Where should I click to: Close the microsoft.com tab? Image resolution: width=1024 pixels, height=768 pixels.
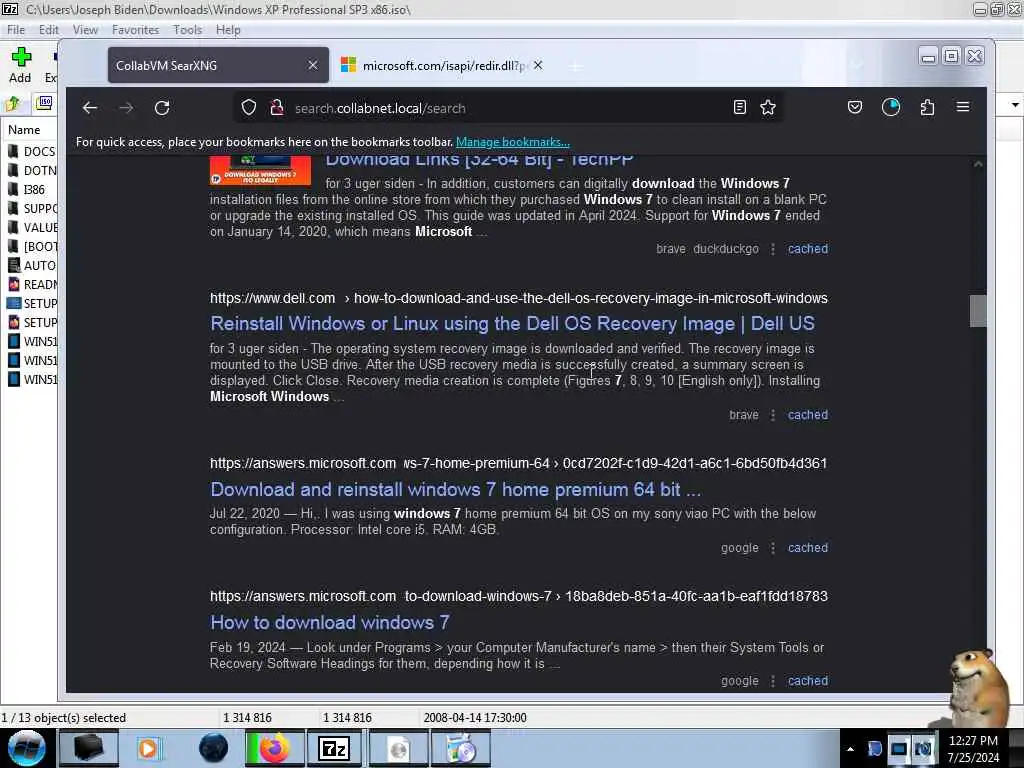(x=537, y=65)
